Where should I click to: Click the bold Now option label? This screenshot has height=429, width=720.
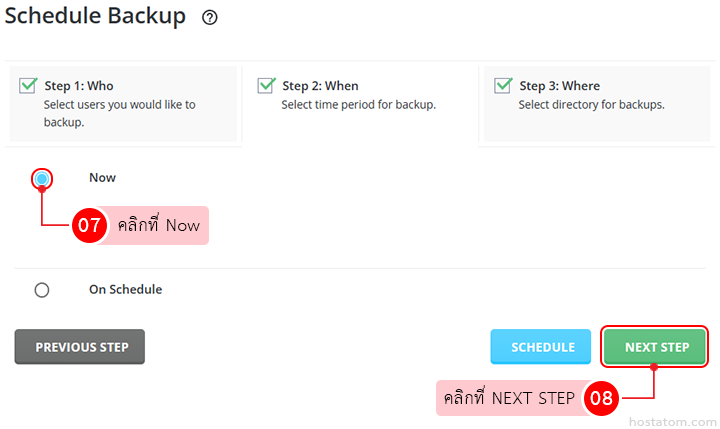tap(102, 178)
